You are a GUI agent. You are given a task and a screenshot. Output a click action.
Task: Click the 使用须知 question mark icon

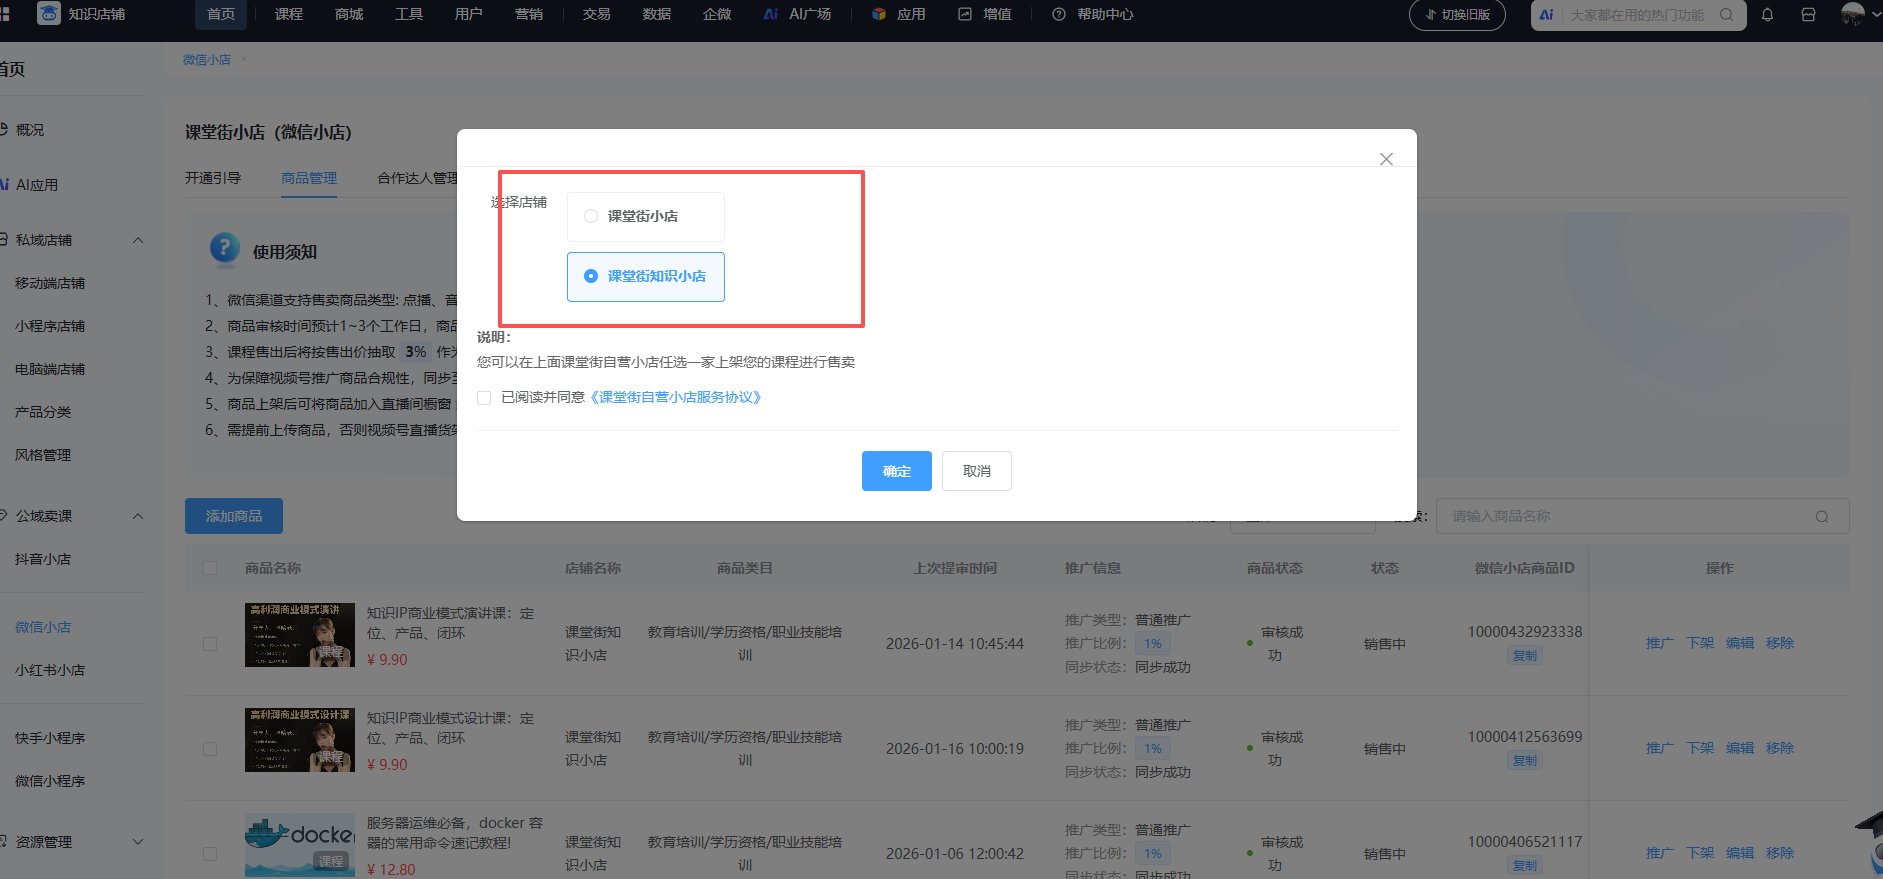pos(225,247)
